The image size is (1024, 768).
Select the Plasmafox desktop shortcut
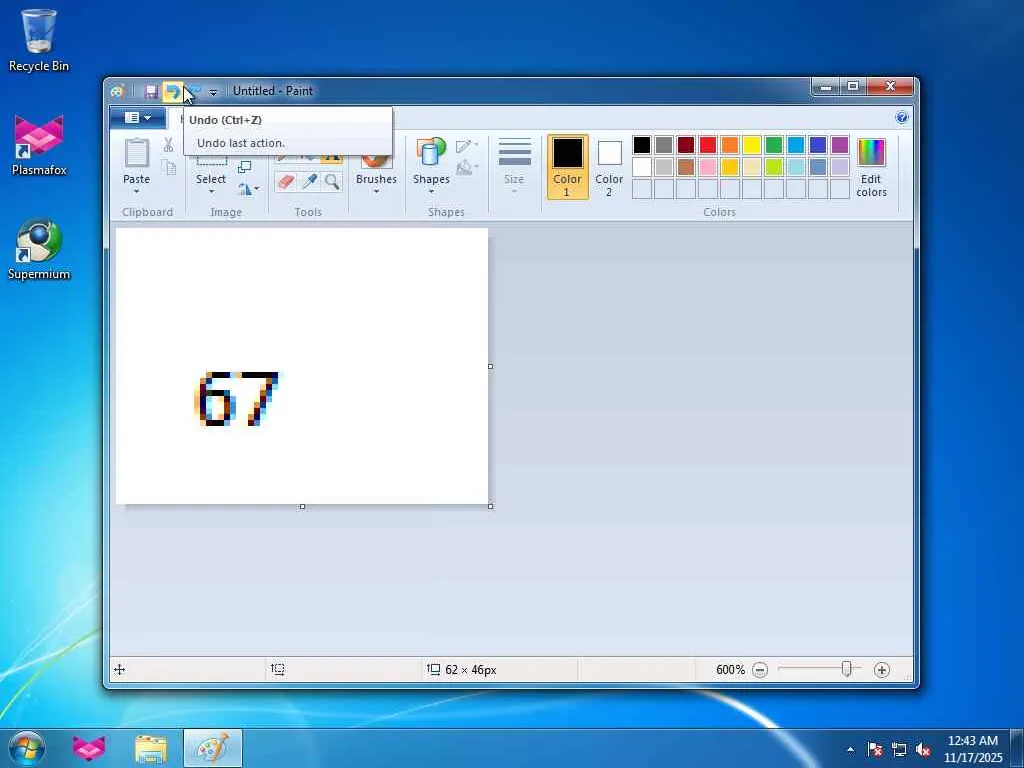[39, 145]
